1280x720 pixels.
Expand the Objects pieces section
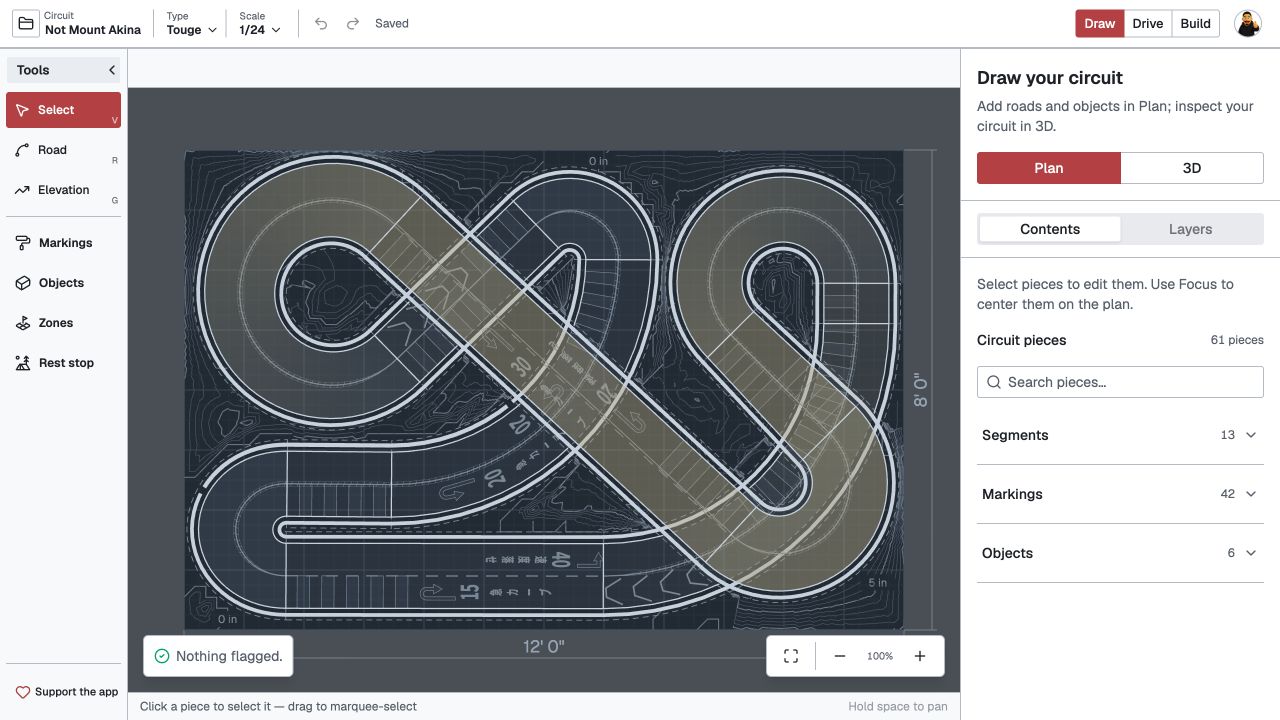(1120, 553)
